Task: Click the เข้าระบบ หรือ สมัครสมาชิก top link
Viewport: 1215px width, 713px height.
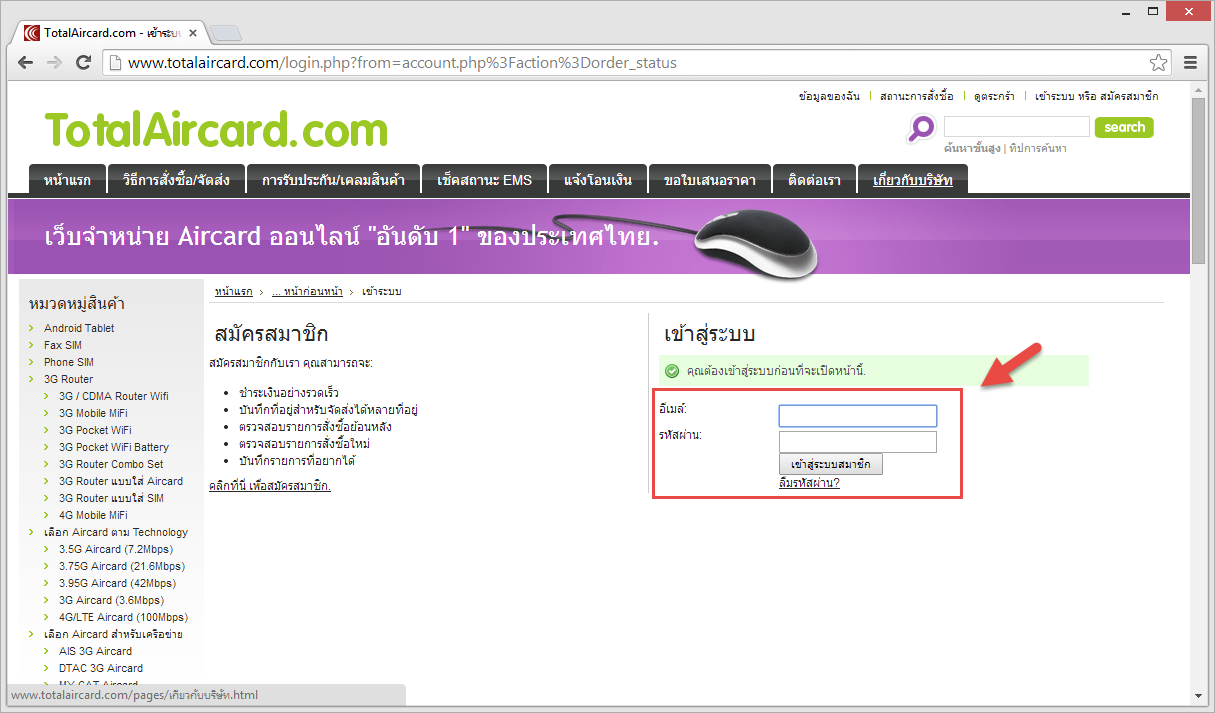Action: [1097, 96]
